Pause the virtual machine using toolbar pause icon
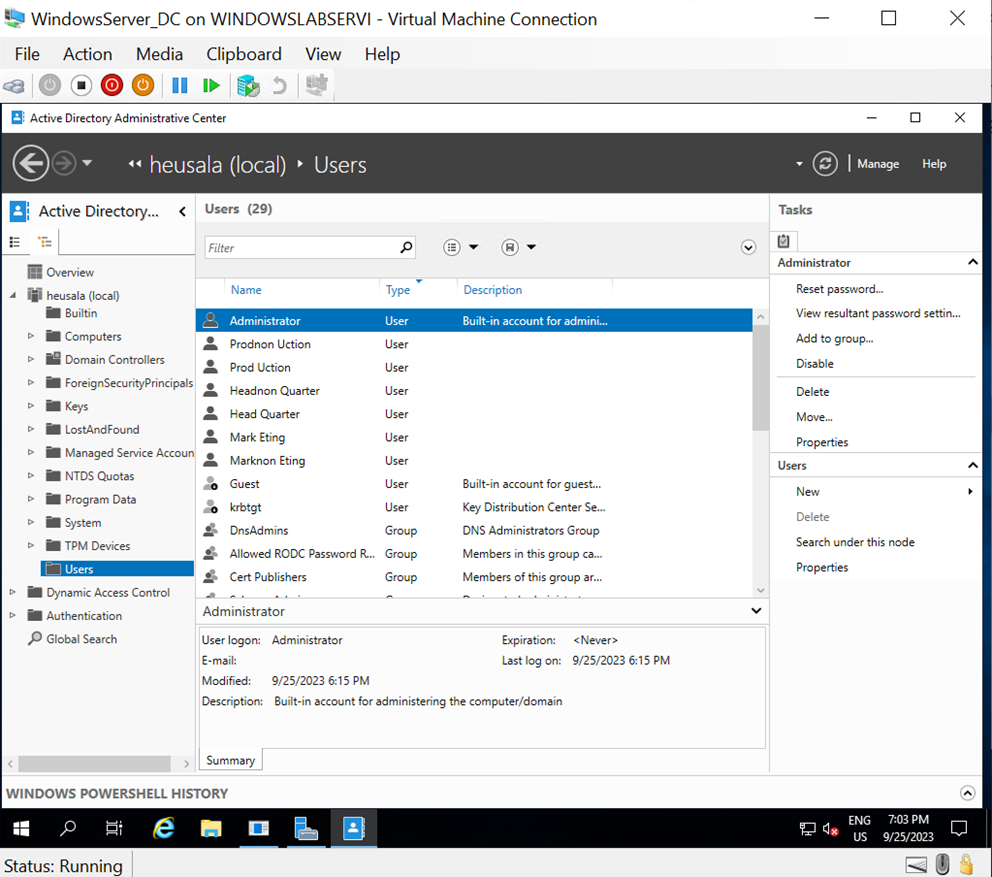Screen dimensions: 992x877 click(179, 85)
